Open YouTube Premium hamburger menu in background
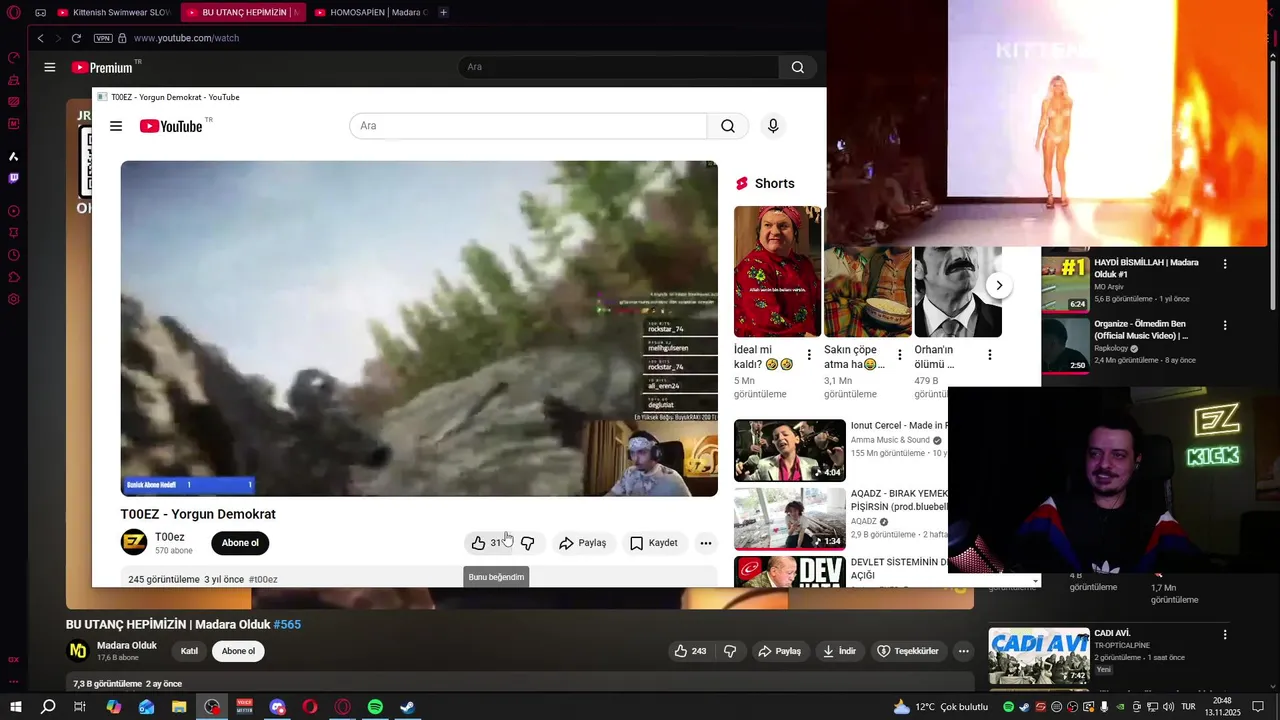Viewport: 1280px width, 720px height. (x=50, y=67)
